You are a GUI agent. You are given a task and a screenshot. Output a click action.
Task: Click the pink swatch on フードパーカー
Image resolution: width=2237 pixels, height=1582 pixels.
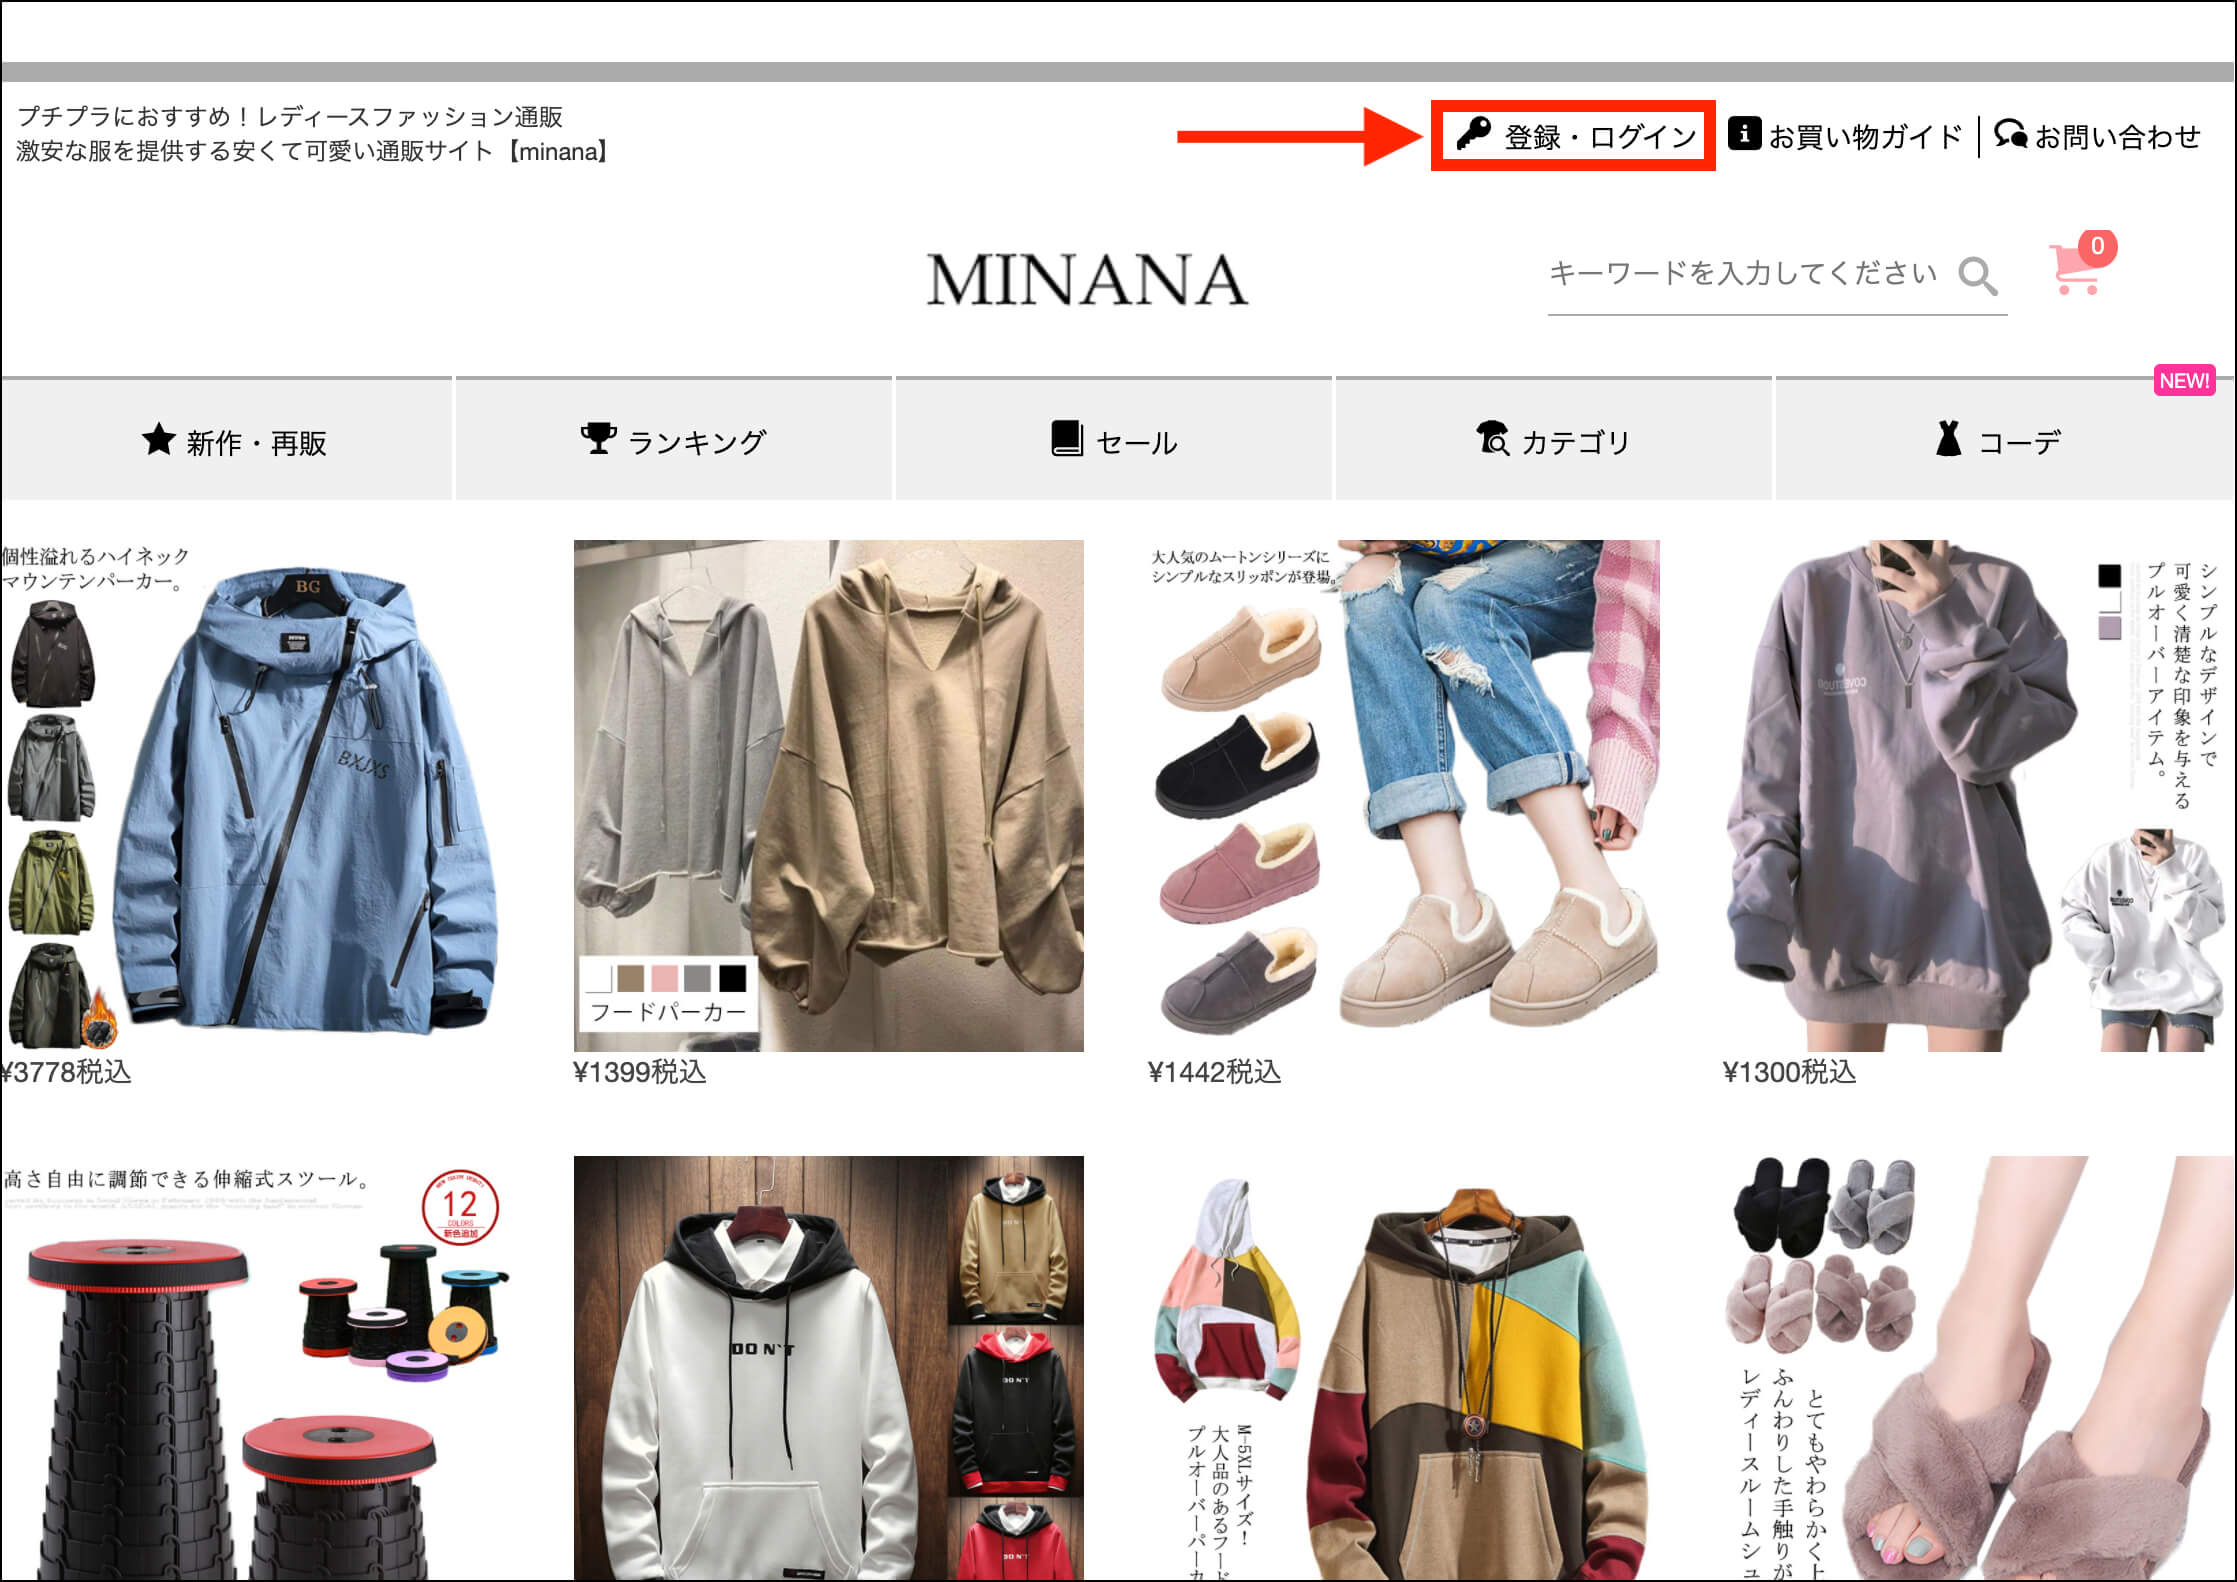tap(665, 977)
